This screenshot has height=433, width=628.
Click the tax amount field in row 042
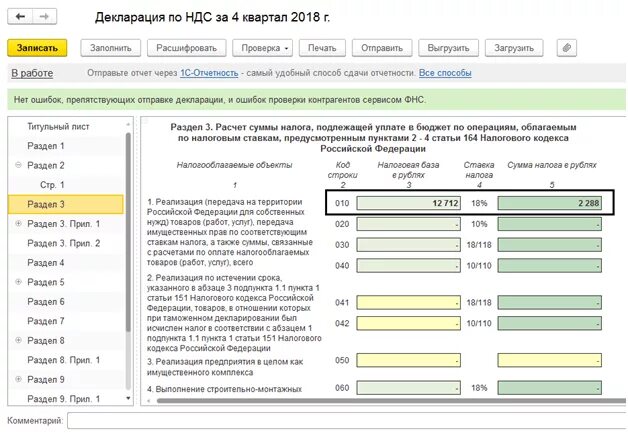click(x=550, y=323)
